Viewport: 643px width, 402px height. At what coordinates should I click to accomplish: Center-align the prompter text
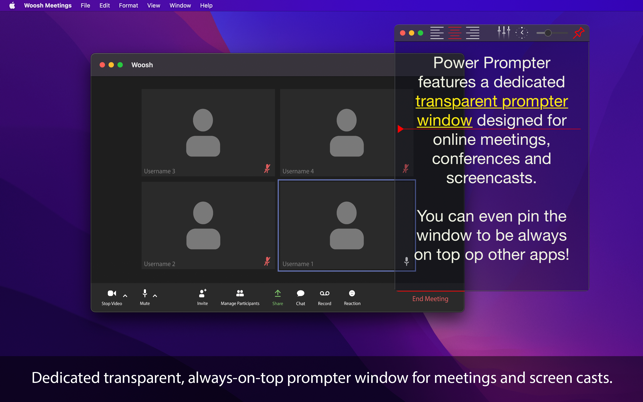click(455, 33)
